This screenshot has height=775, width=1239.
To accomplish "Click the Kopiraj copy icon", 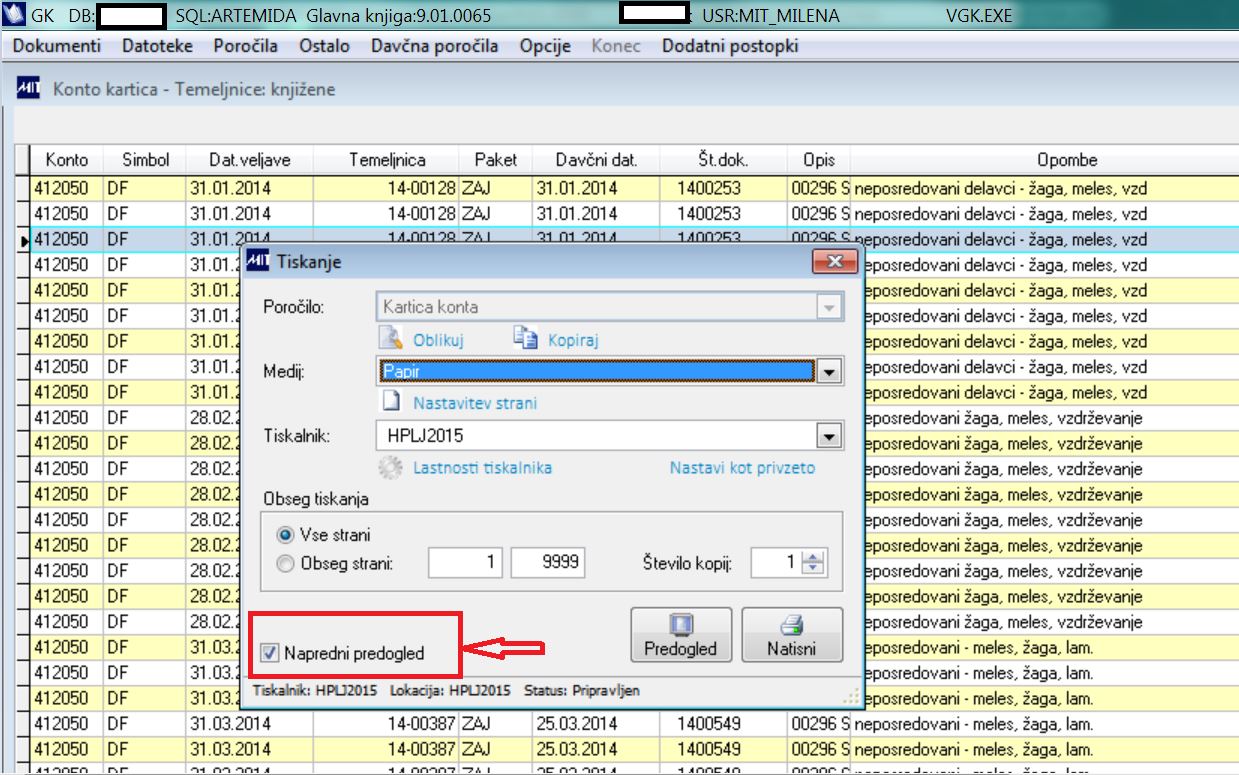I will (x=526, y=338).
